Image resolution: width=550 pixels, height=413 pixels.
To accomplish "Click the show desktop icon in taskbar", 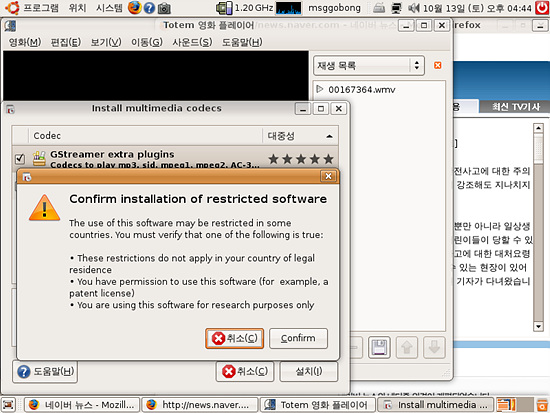I will 9,405.
